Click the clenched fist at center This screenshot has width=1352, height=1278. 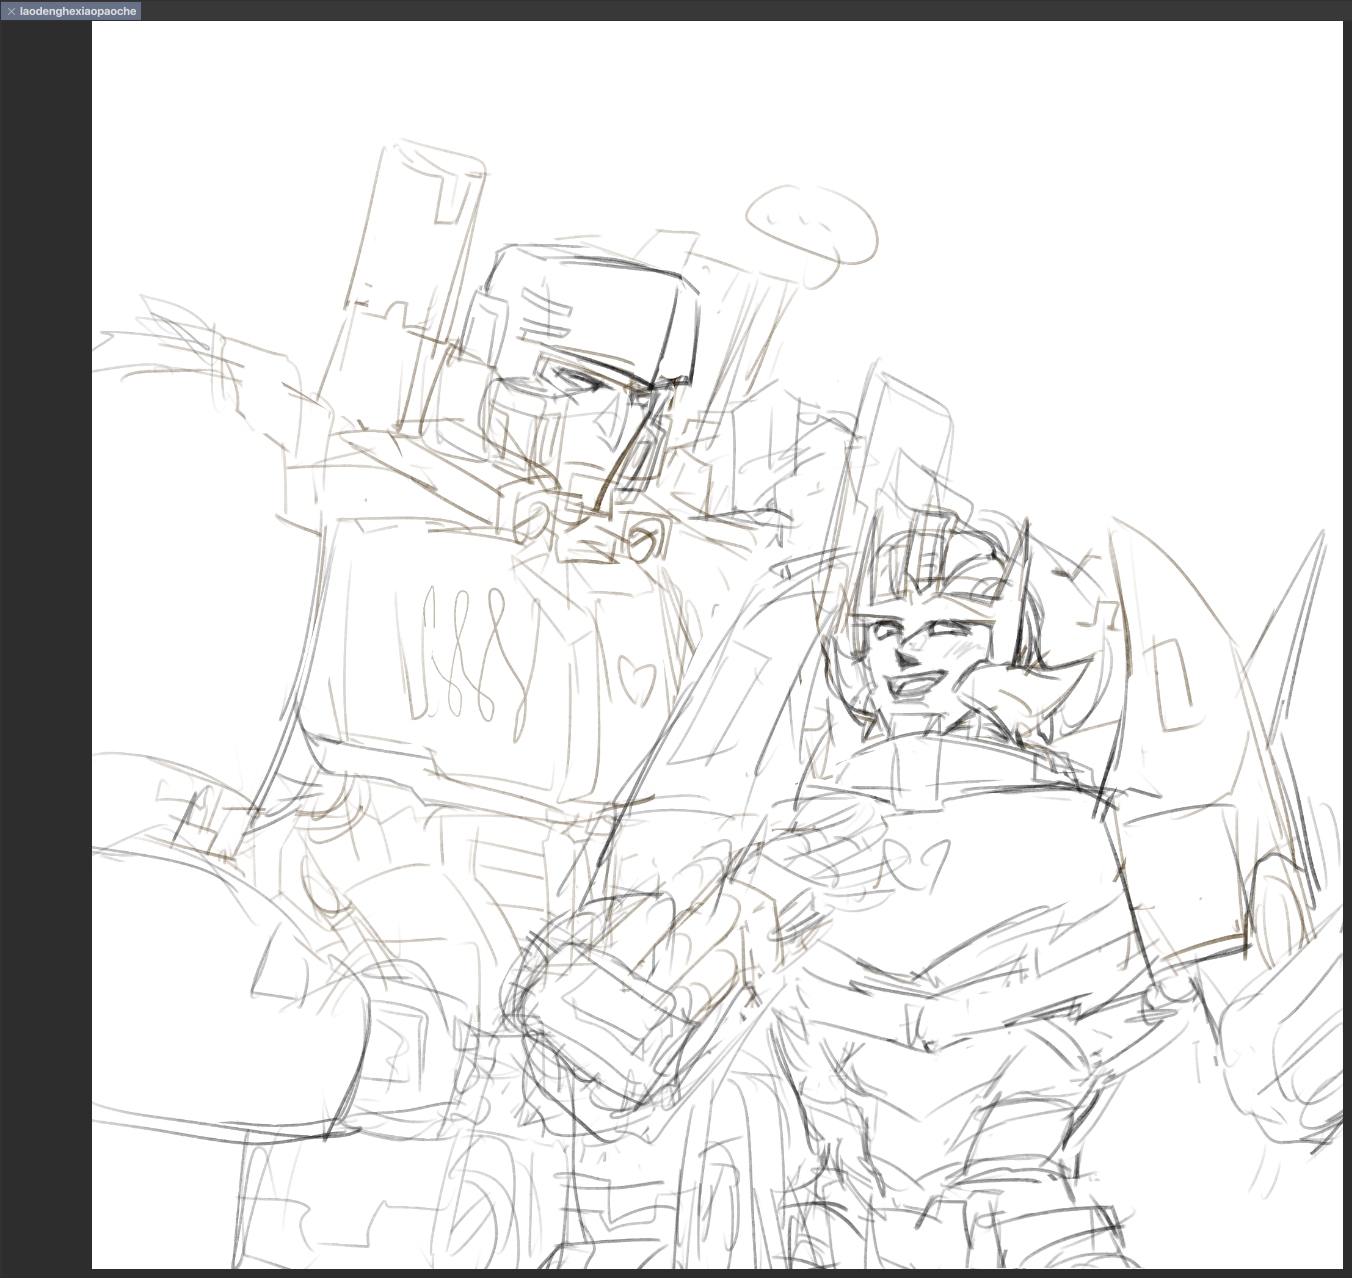coord(600,1010)
